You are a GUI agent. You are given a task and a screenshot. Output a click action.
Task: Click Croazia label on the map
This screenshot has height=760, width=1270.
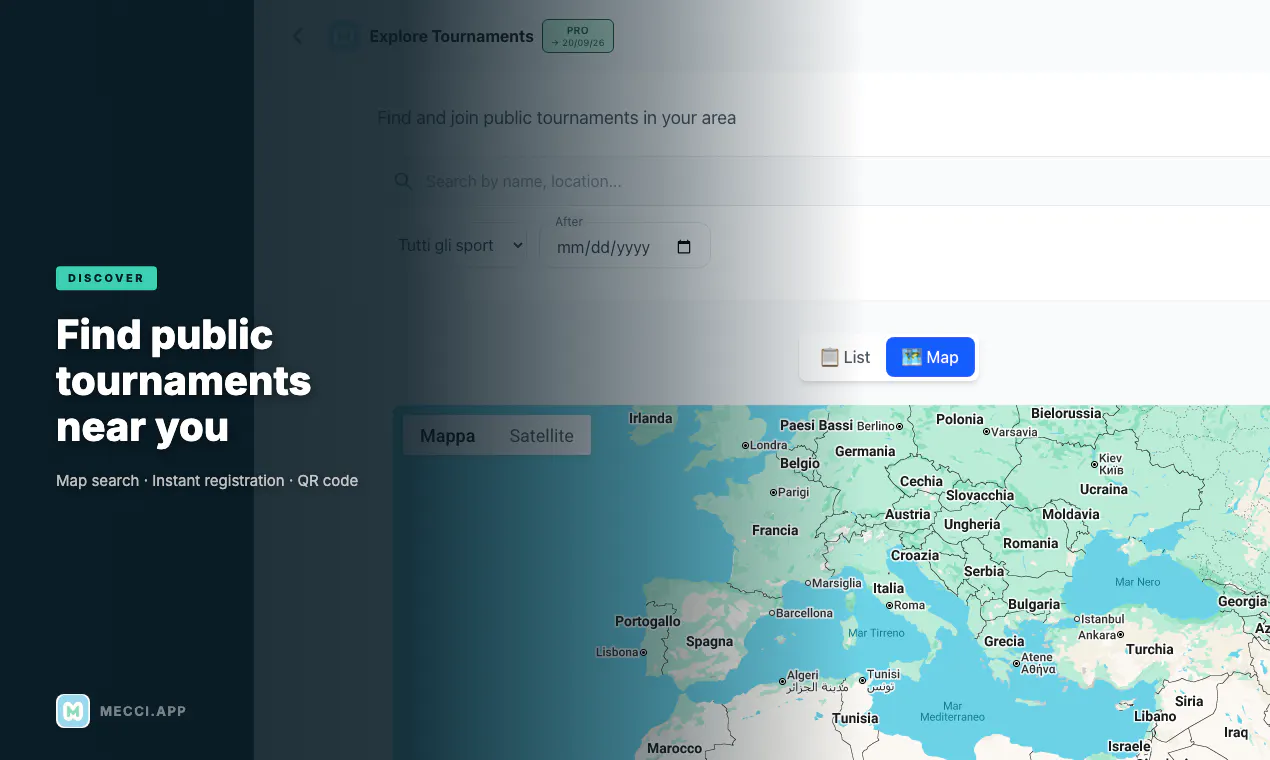[915, 555]
